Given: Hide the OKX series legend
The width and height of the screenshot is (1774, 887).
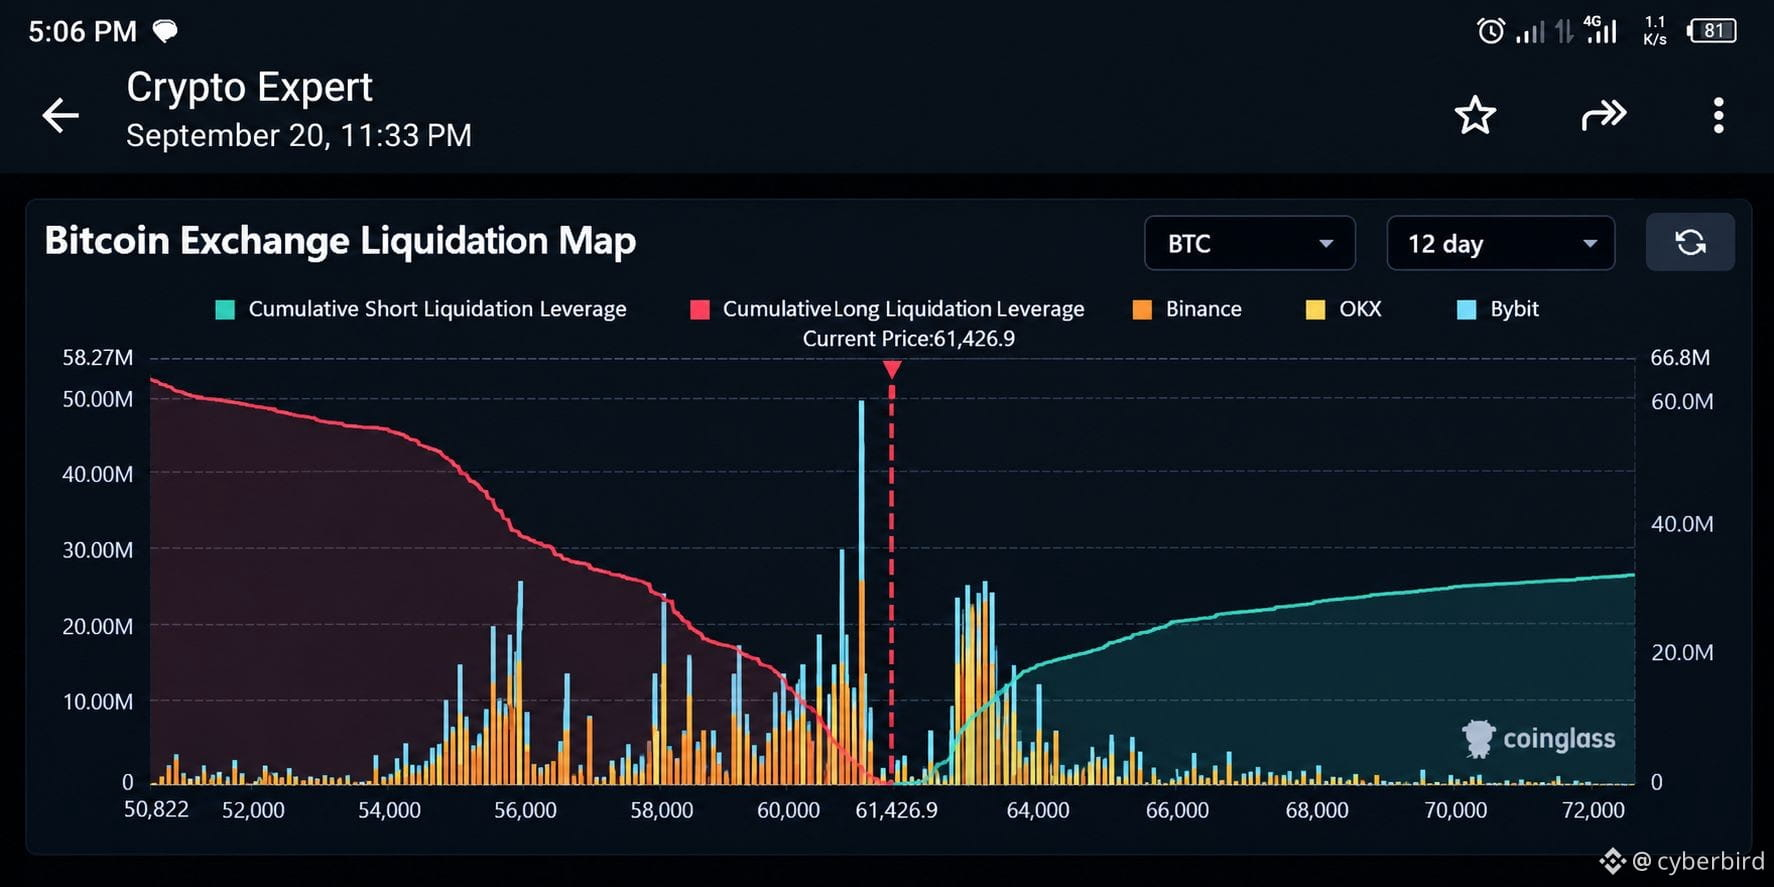Looking at the screenshot, I should tap(1343, 309).
